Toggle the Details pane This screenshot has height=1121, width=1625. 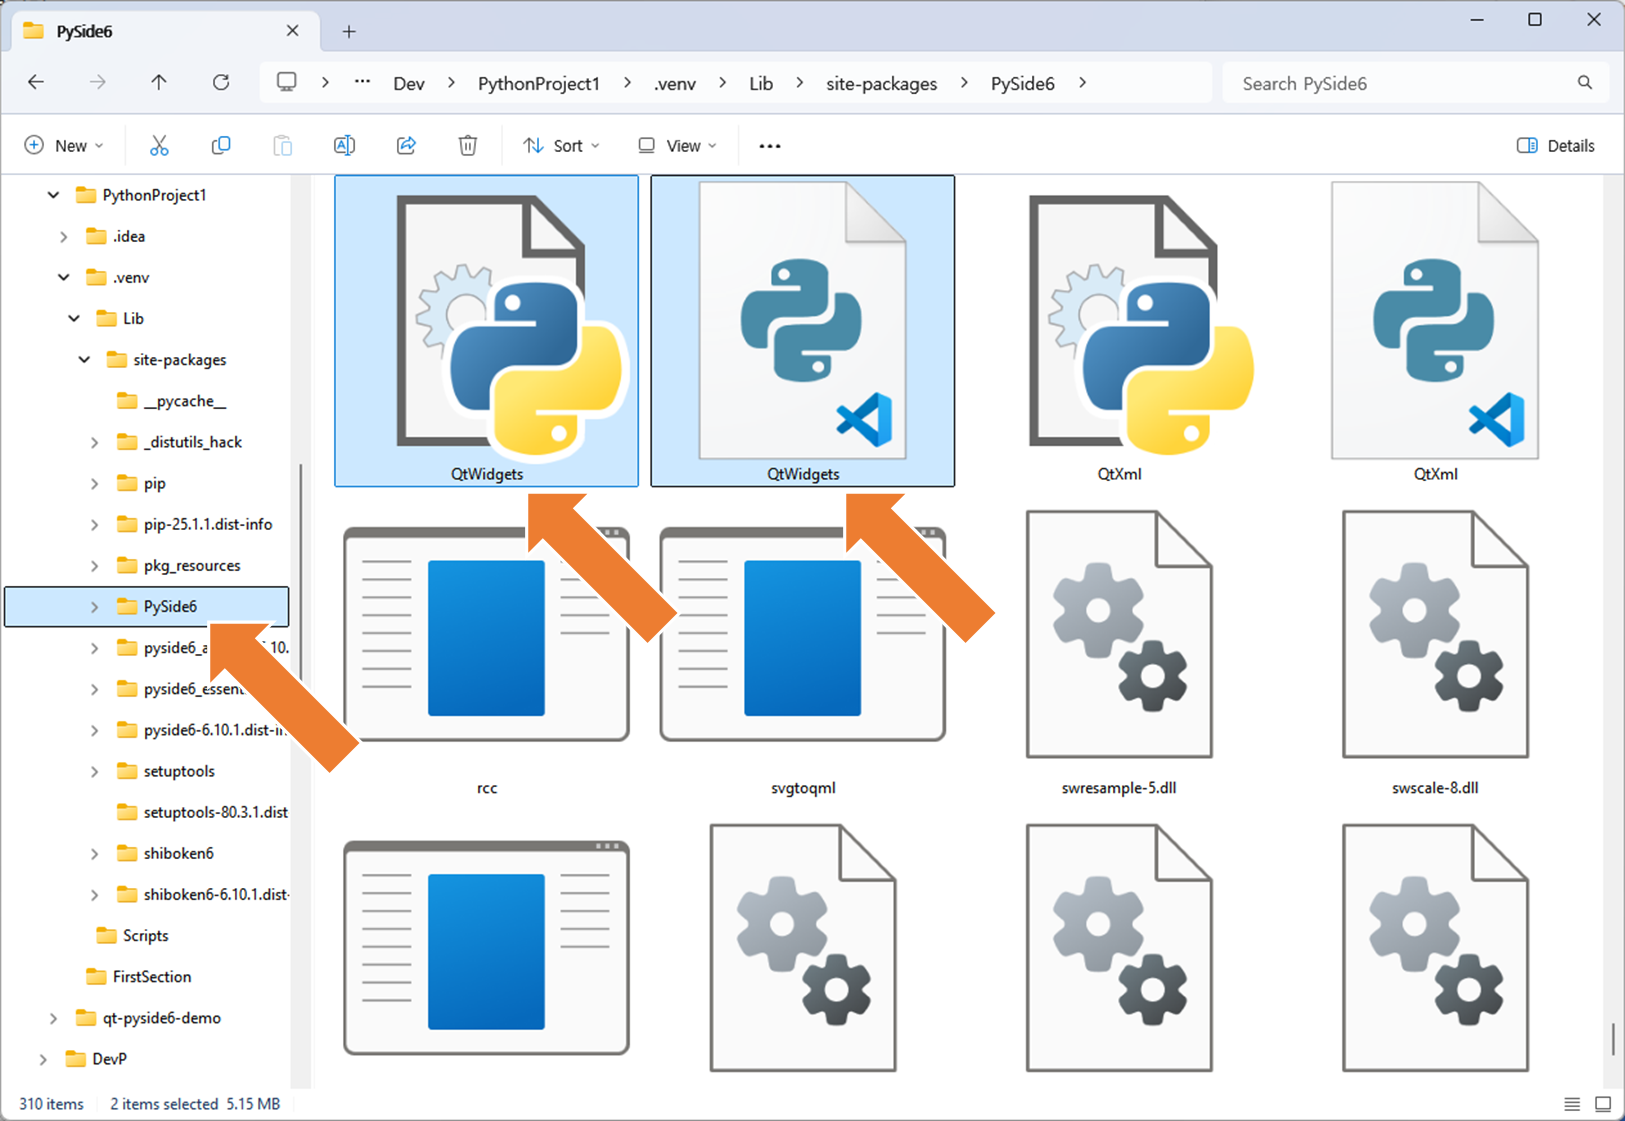[x=1555, y=146]
